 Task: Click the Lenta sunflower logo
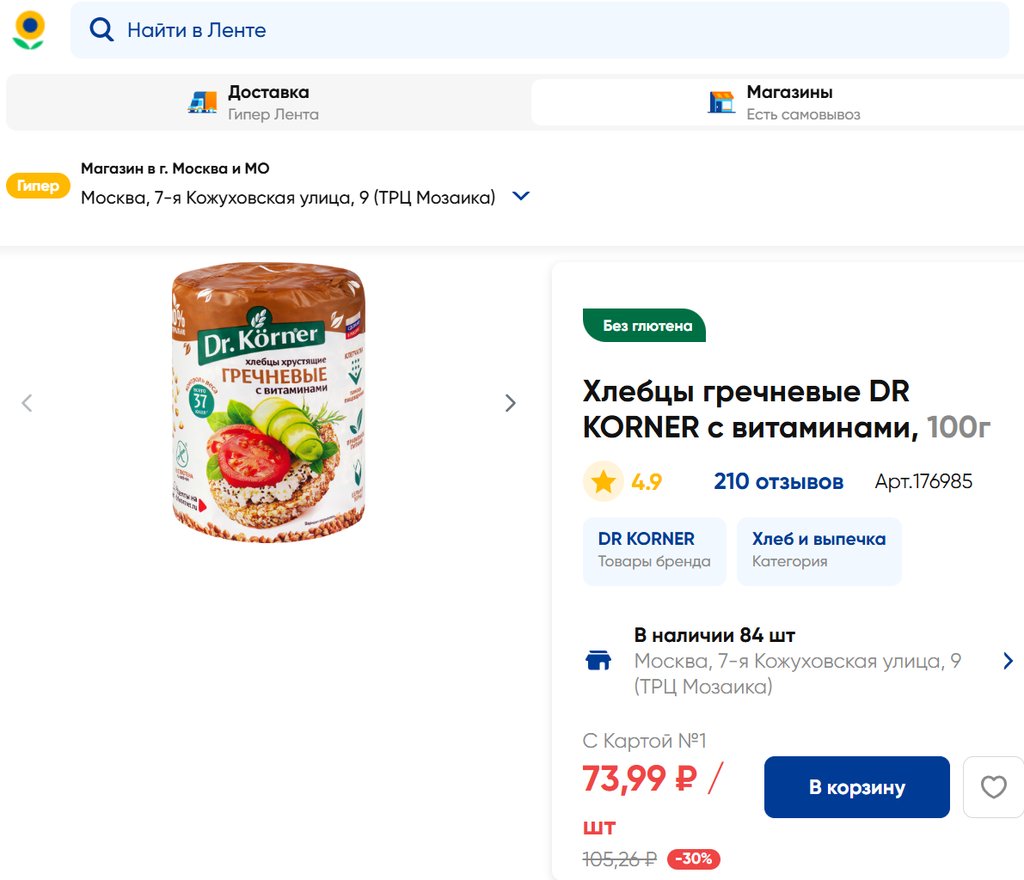(29, 30)
